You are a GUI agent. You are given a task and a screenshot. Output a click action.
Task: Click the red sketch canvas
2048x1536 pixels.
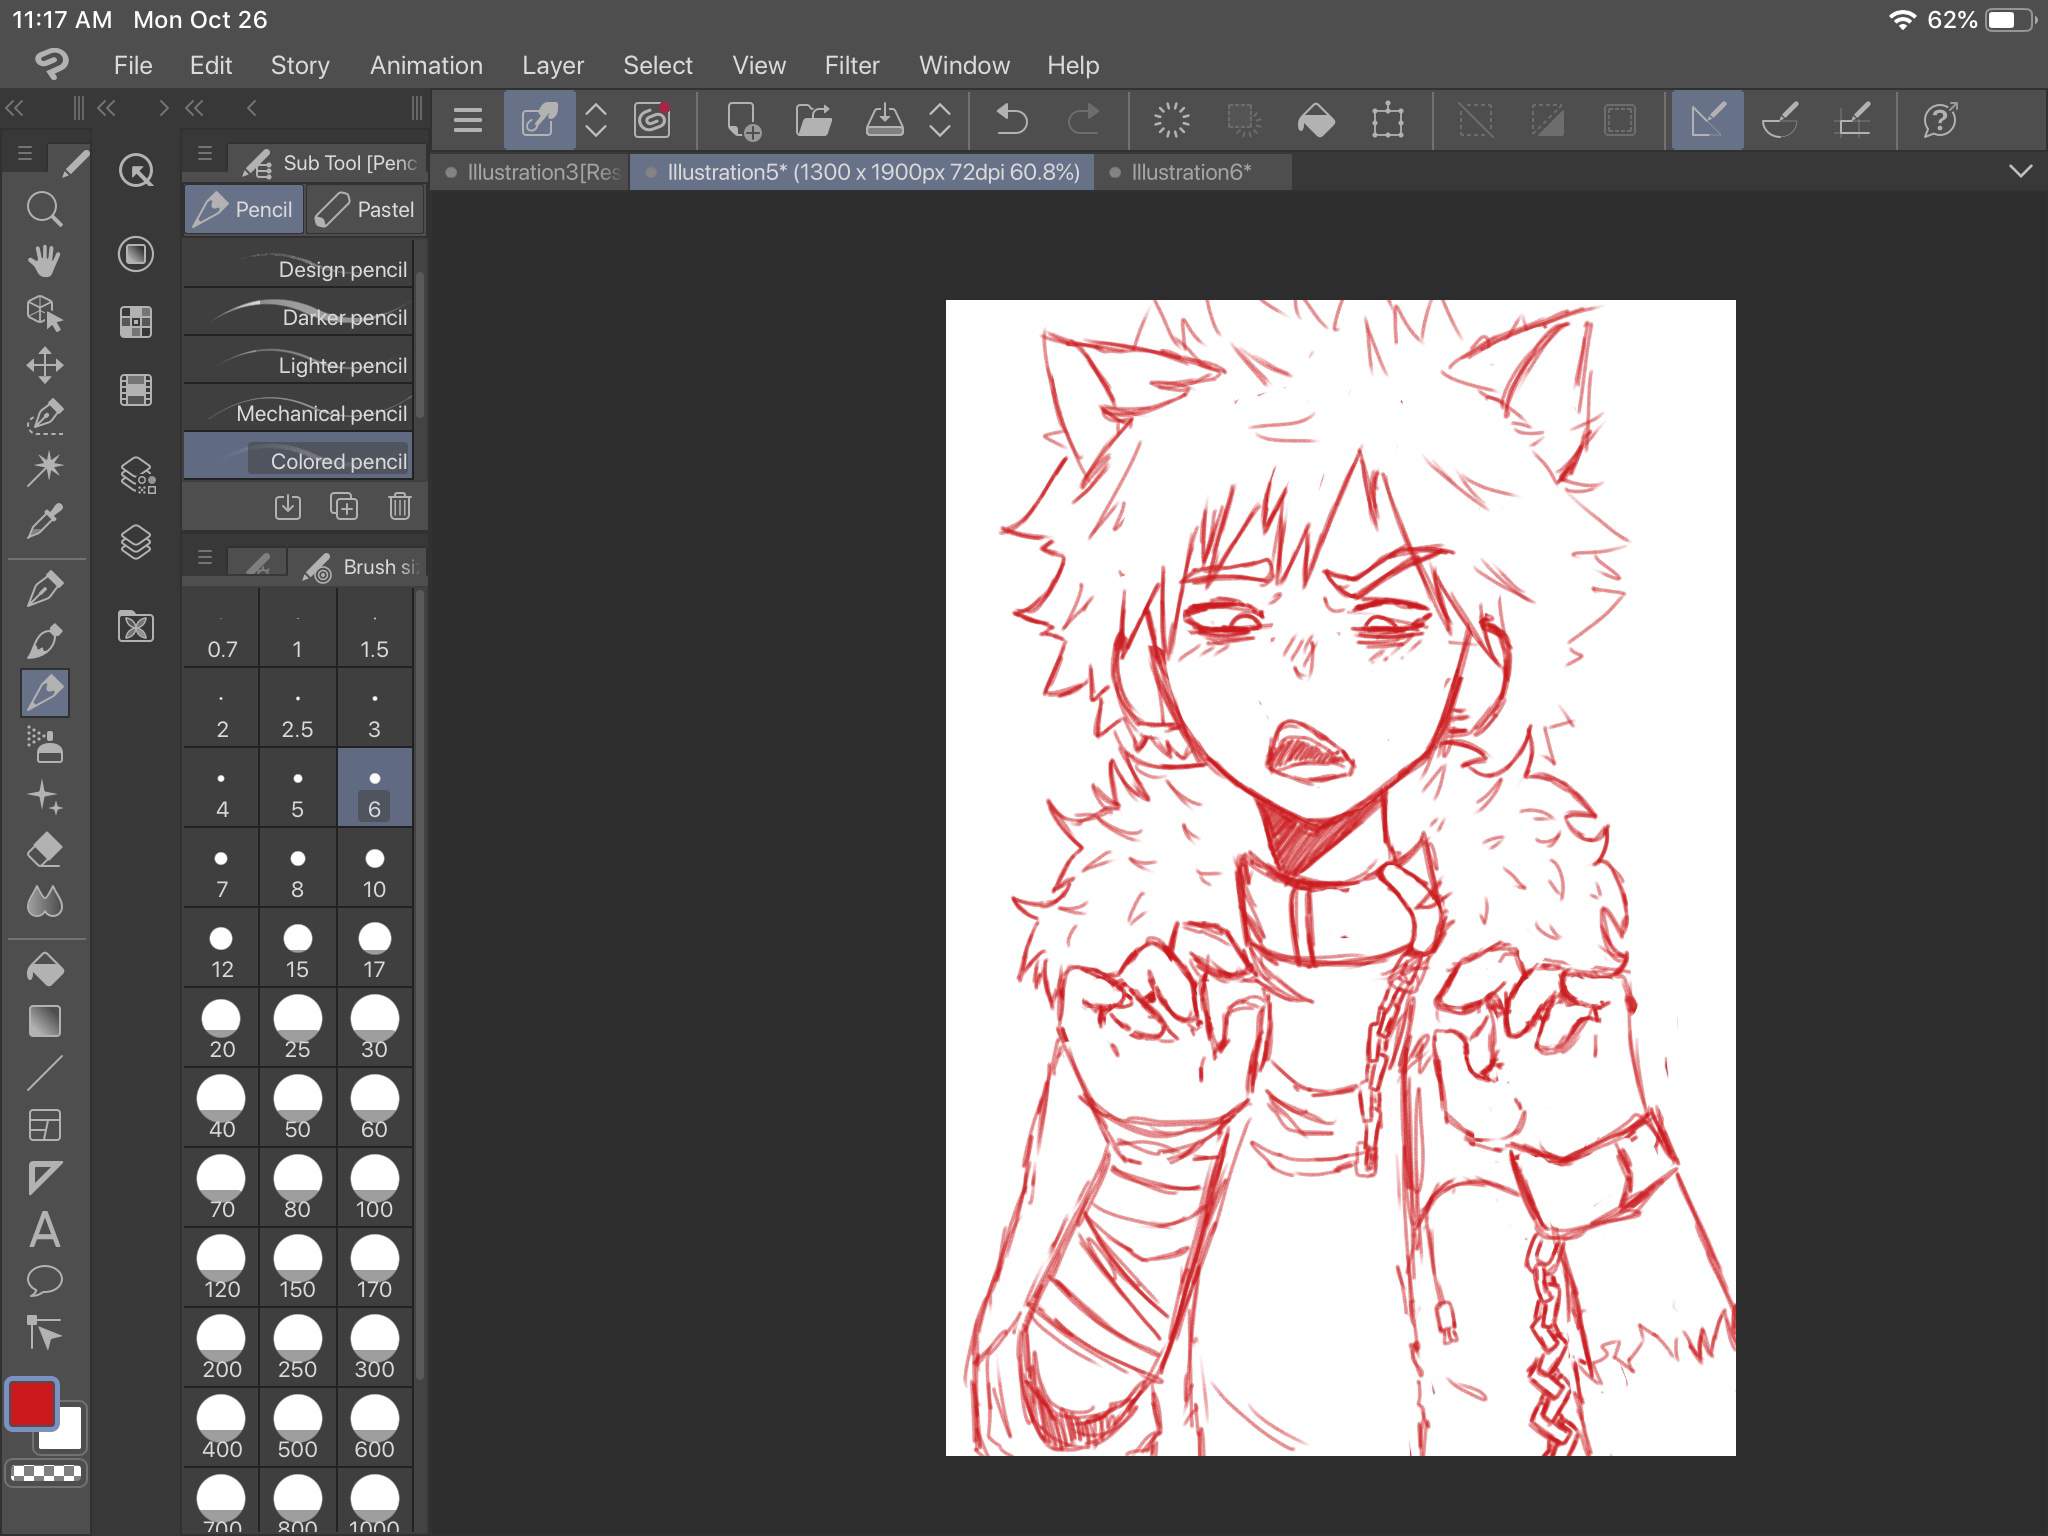tap(1340, 877)
